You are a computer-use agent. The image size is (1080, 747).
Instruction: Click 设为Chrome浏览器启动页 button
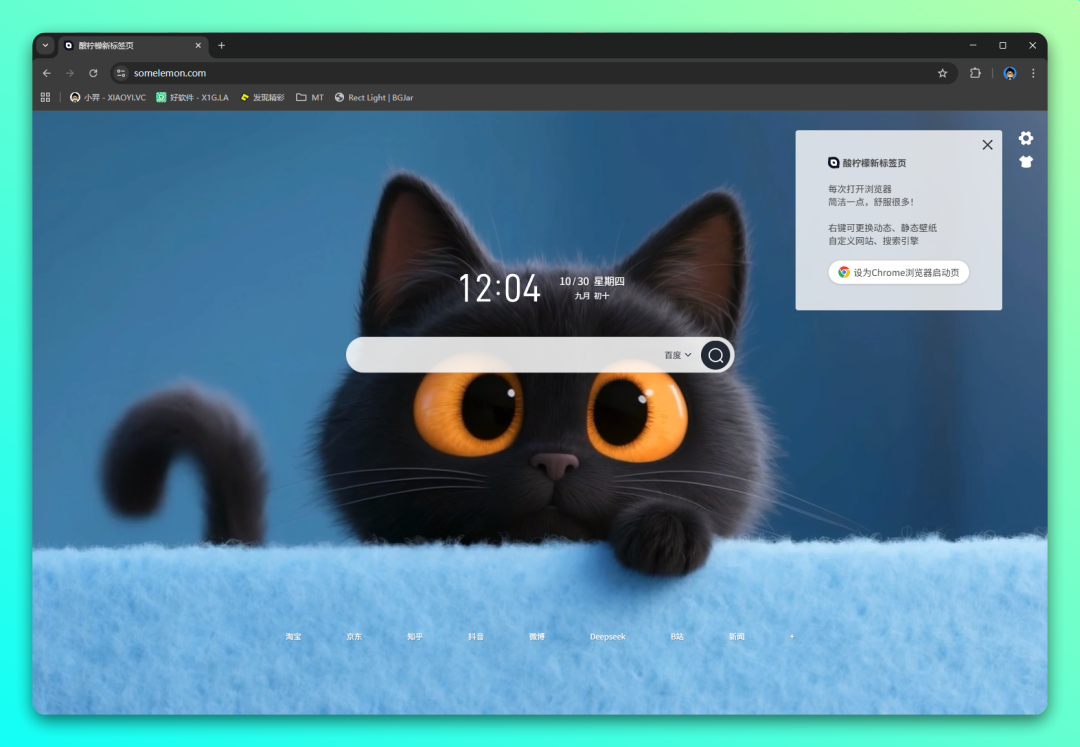(x=898, y=272)
